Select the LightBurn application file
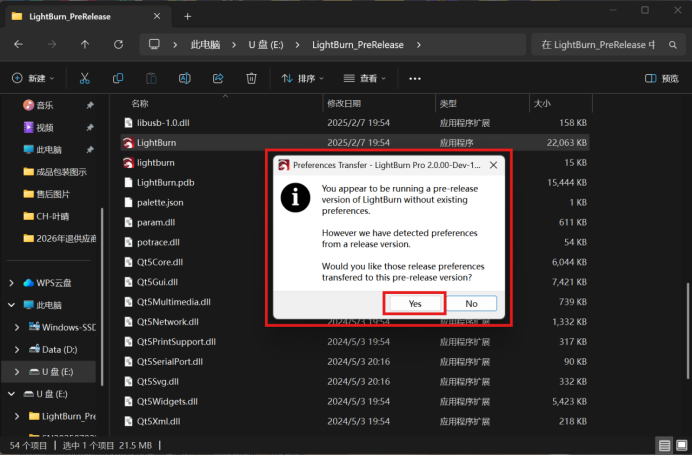Viewport: 692px width, 456px height. [x=355, y=143]
